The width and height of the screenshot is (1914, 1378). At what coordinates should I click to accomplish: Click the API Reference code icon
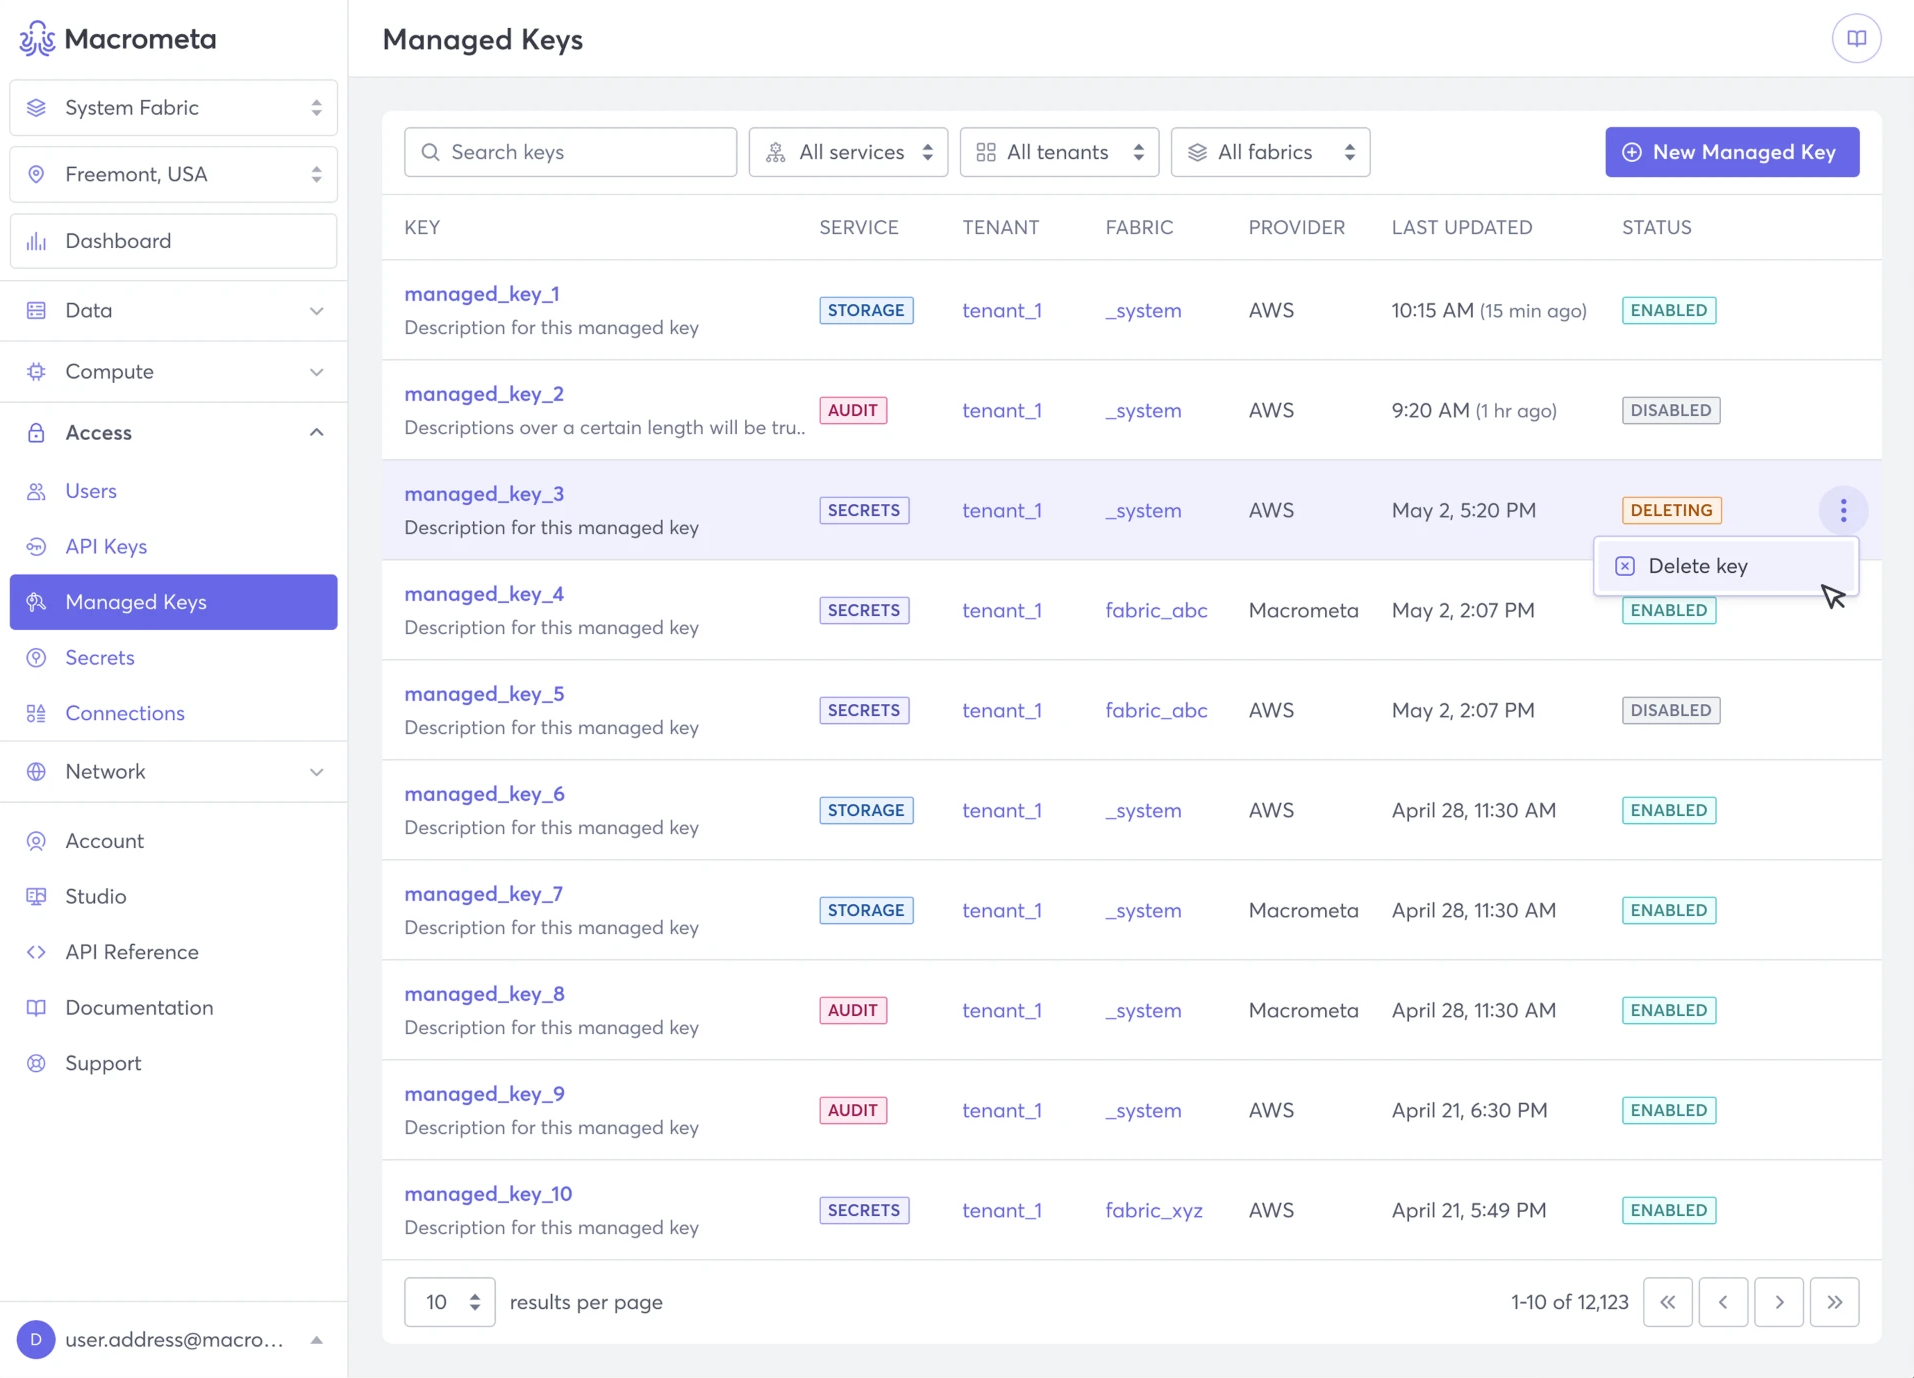[x=37, y=952]
